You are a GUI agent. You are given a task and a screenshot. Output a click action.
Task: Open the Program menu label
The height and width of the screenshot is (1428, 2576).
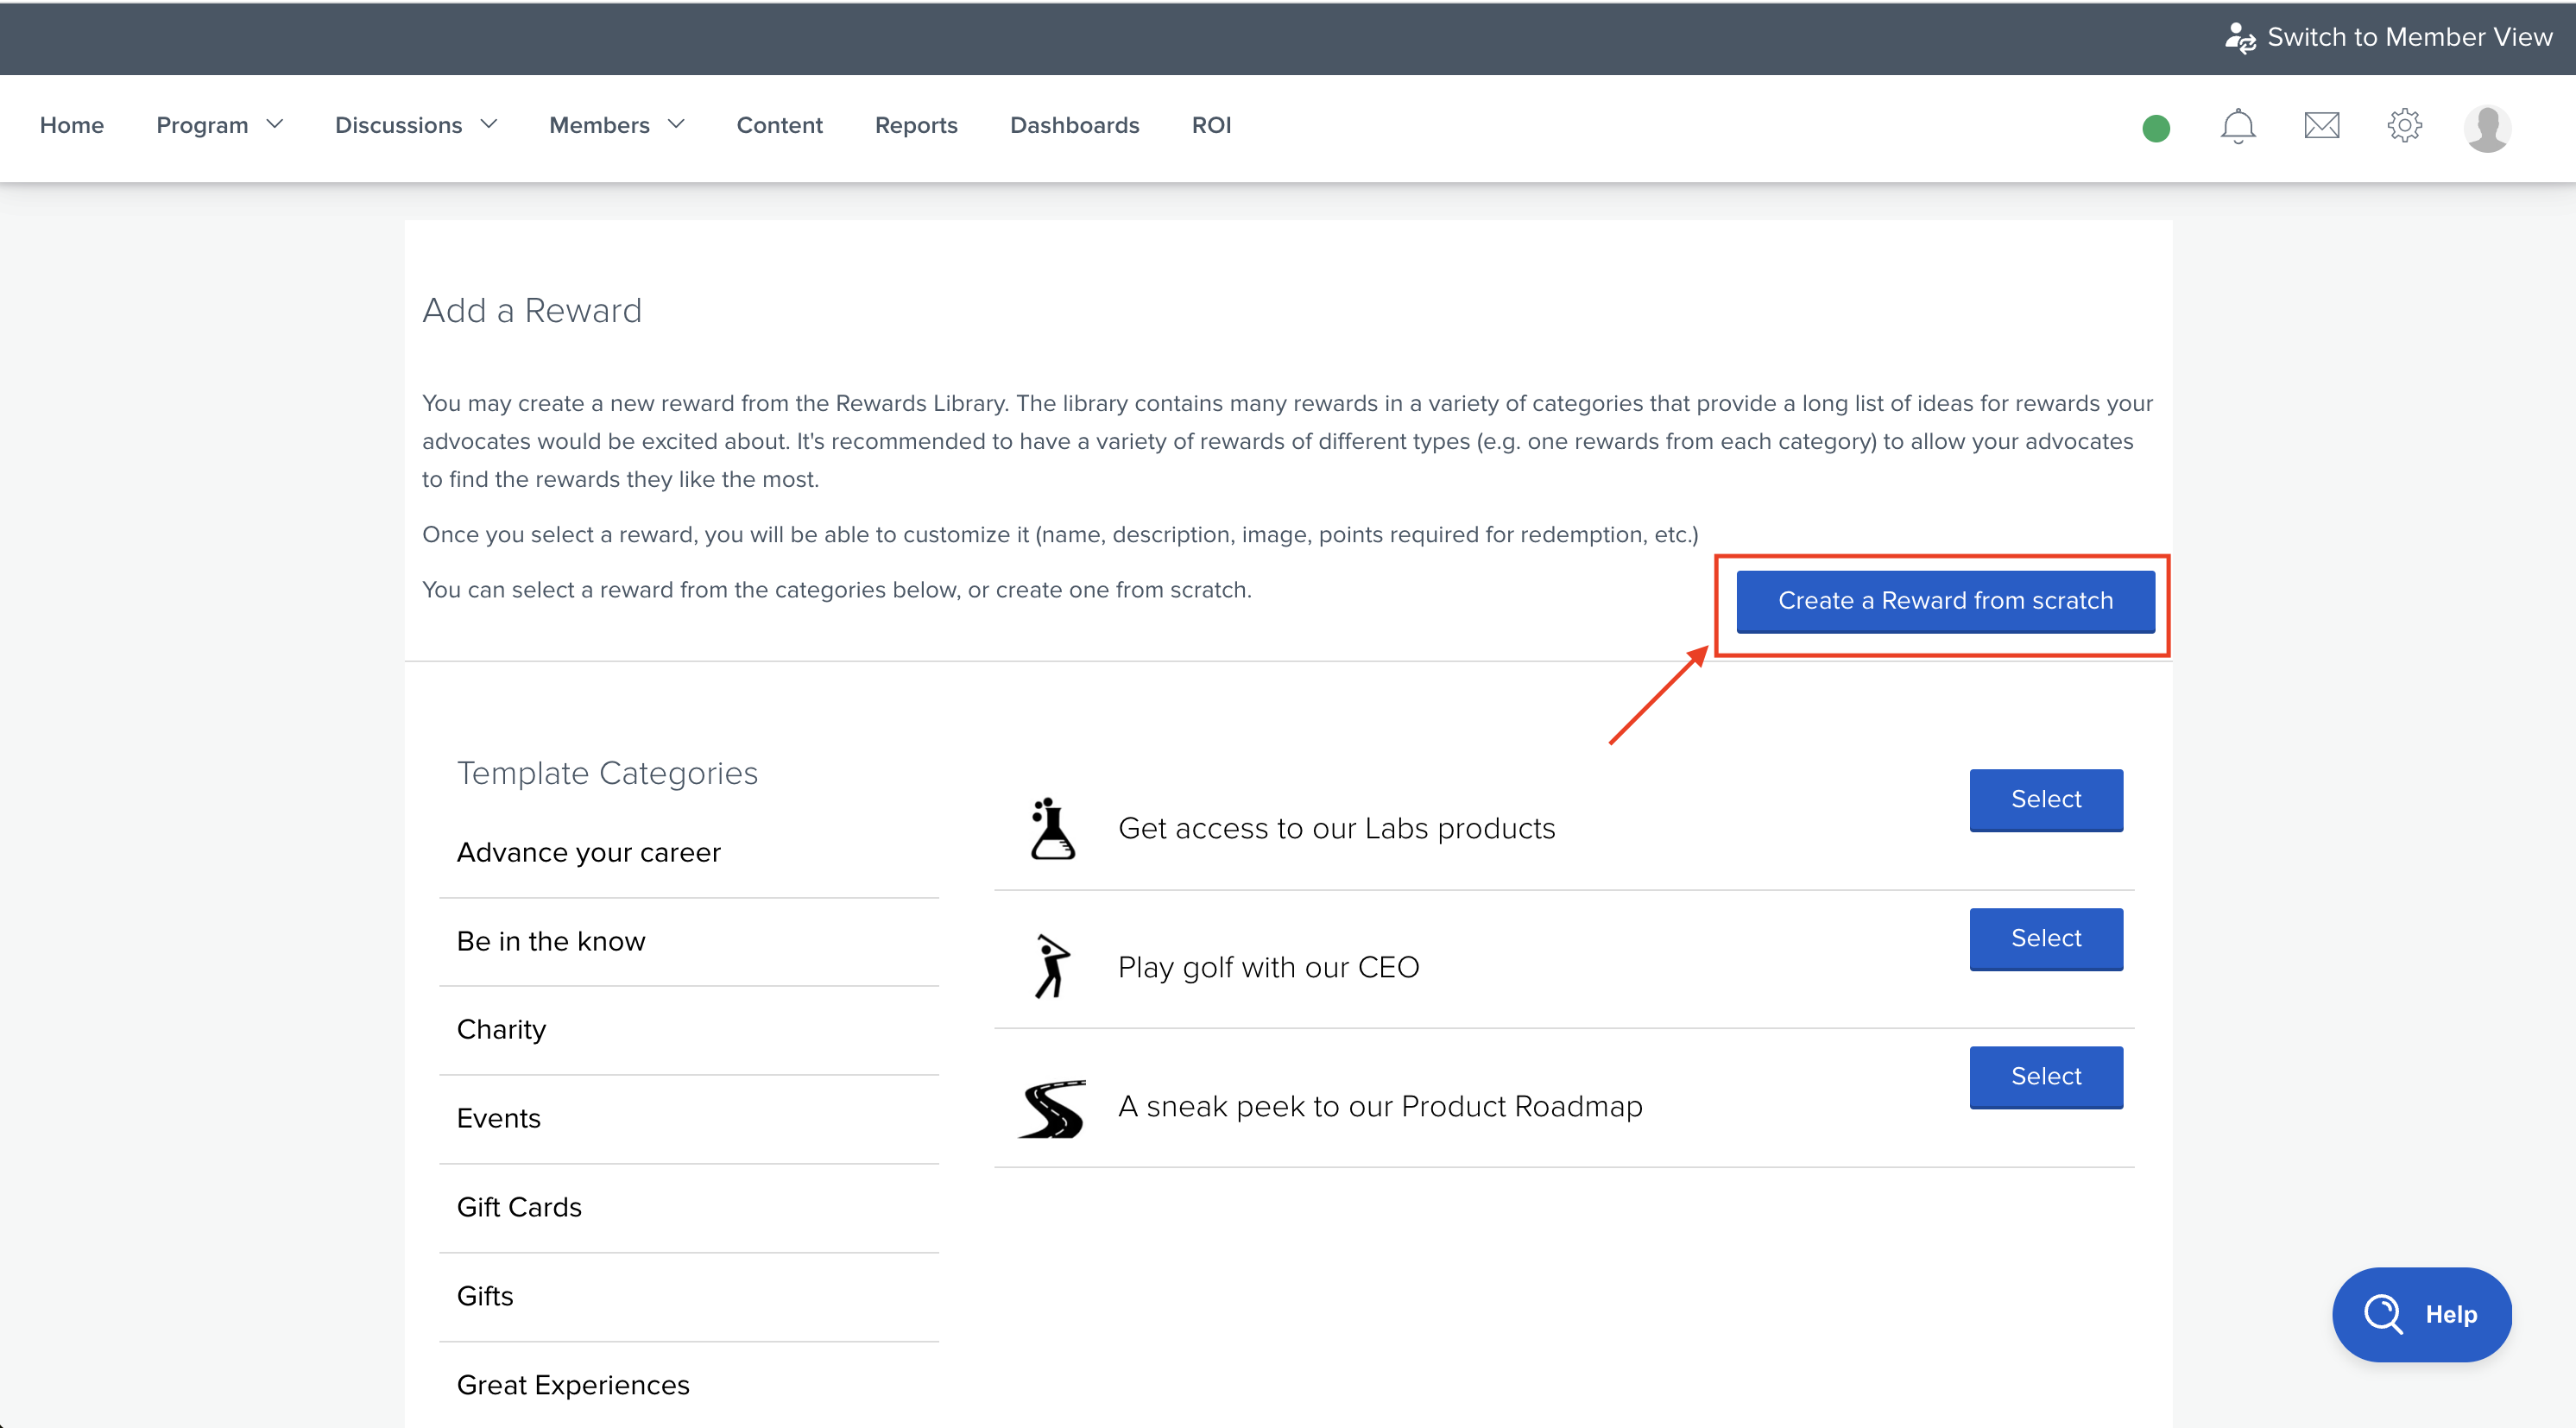(202, 125)
